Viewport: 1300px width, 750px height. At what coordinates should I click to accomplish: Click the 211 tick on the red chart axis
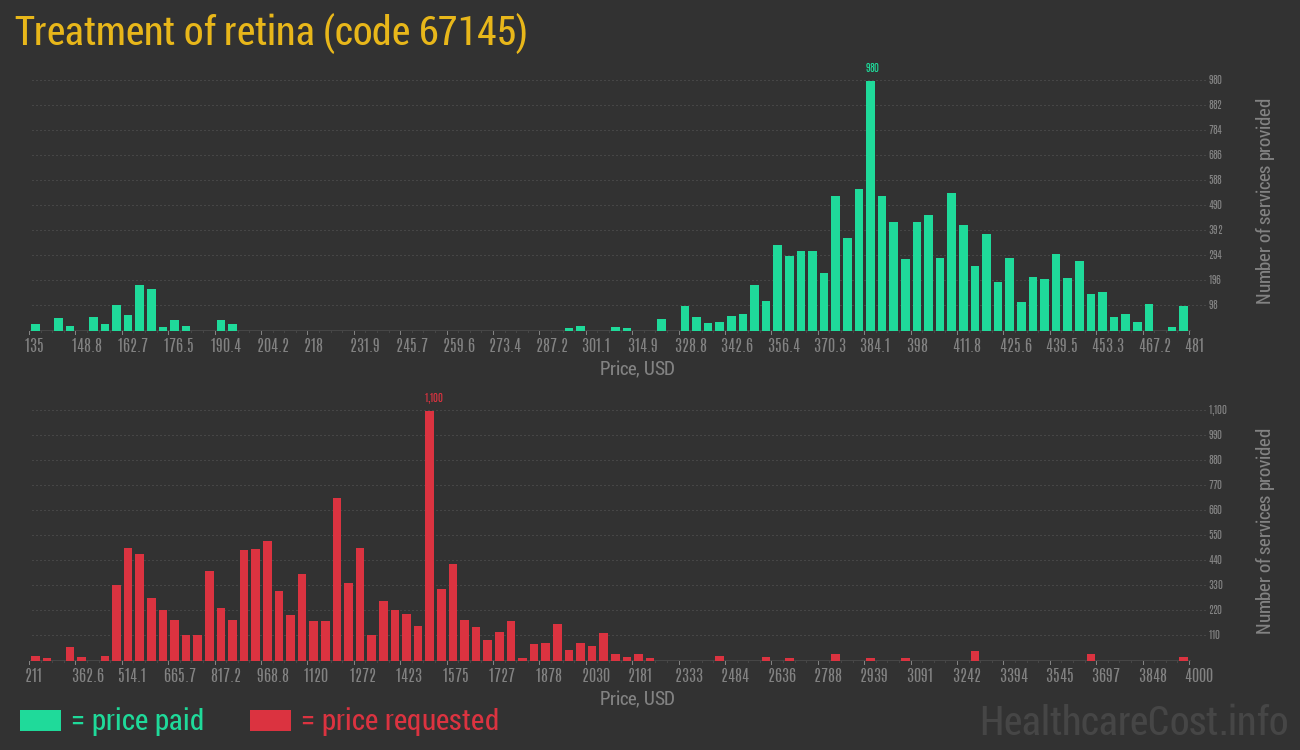34,676
